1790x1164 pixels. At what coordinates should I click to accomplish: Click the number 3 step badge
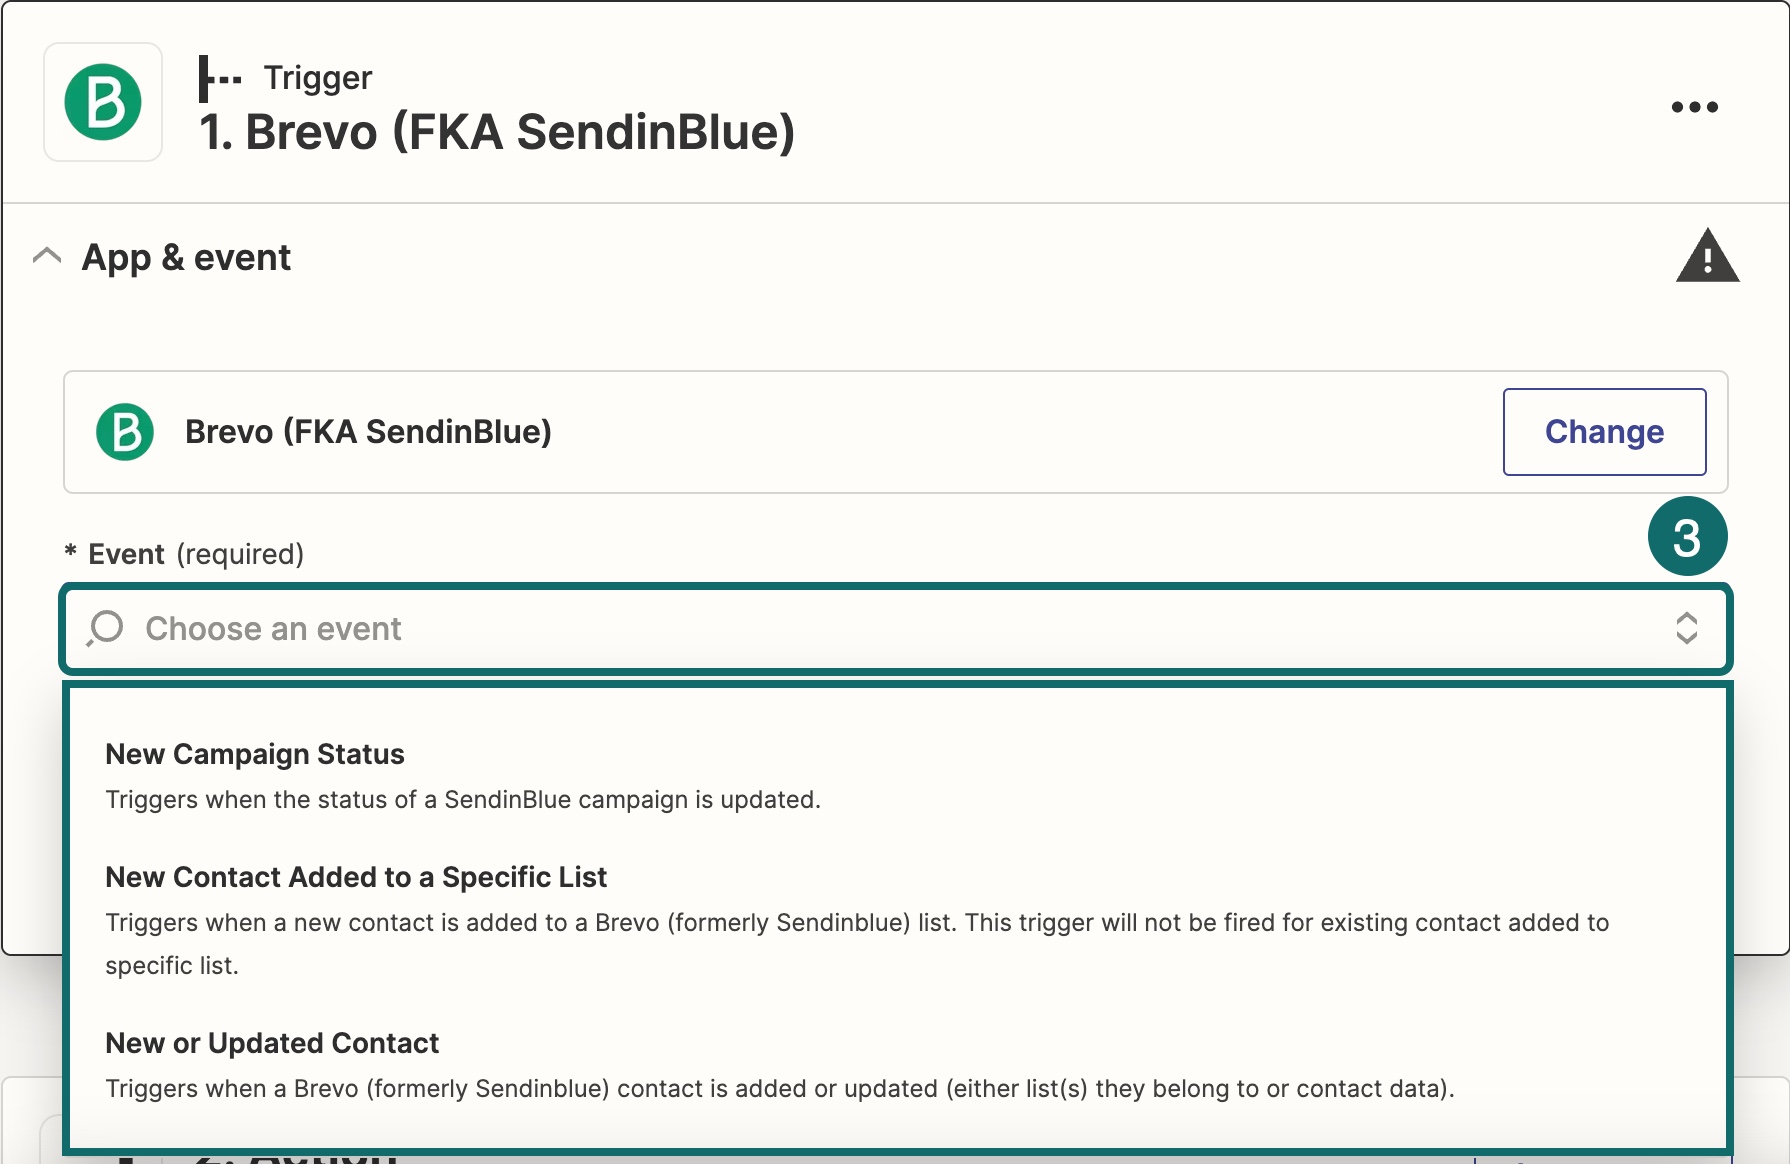[x=1687, y=537]
